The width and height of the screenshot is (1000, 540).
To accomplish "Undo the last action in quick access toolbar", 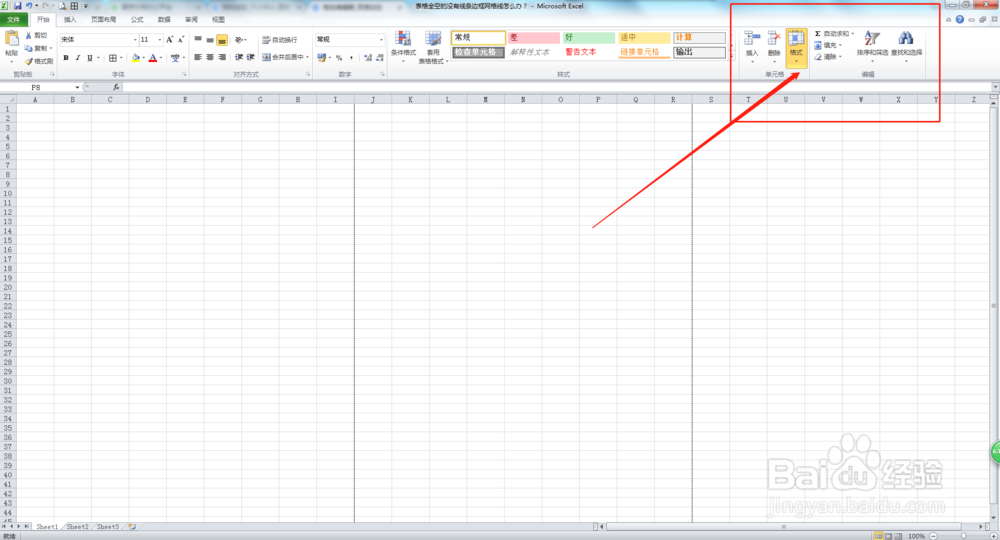I will coord(29,6).
